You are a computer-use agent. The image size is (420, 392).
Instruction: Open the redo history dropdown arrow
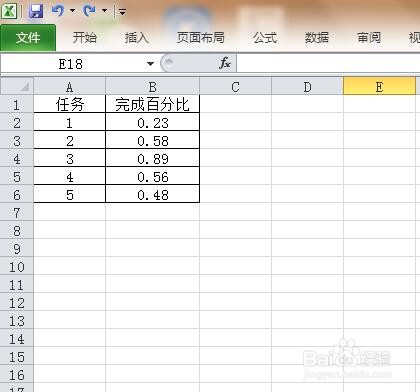[104, 11]
